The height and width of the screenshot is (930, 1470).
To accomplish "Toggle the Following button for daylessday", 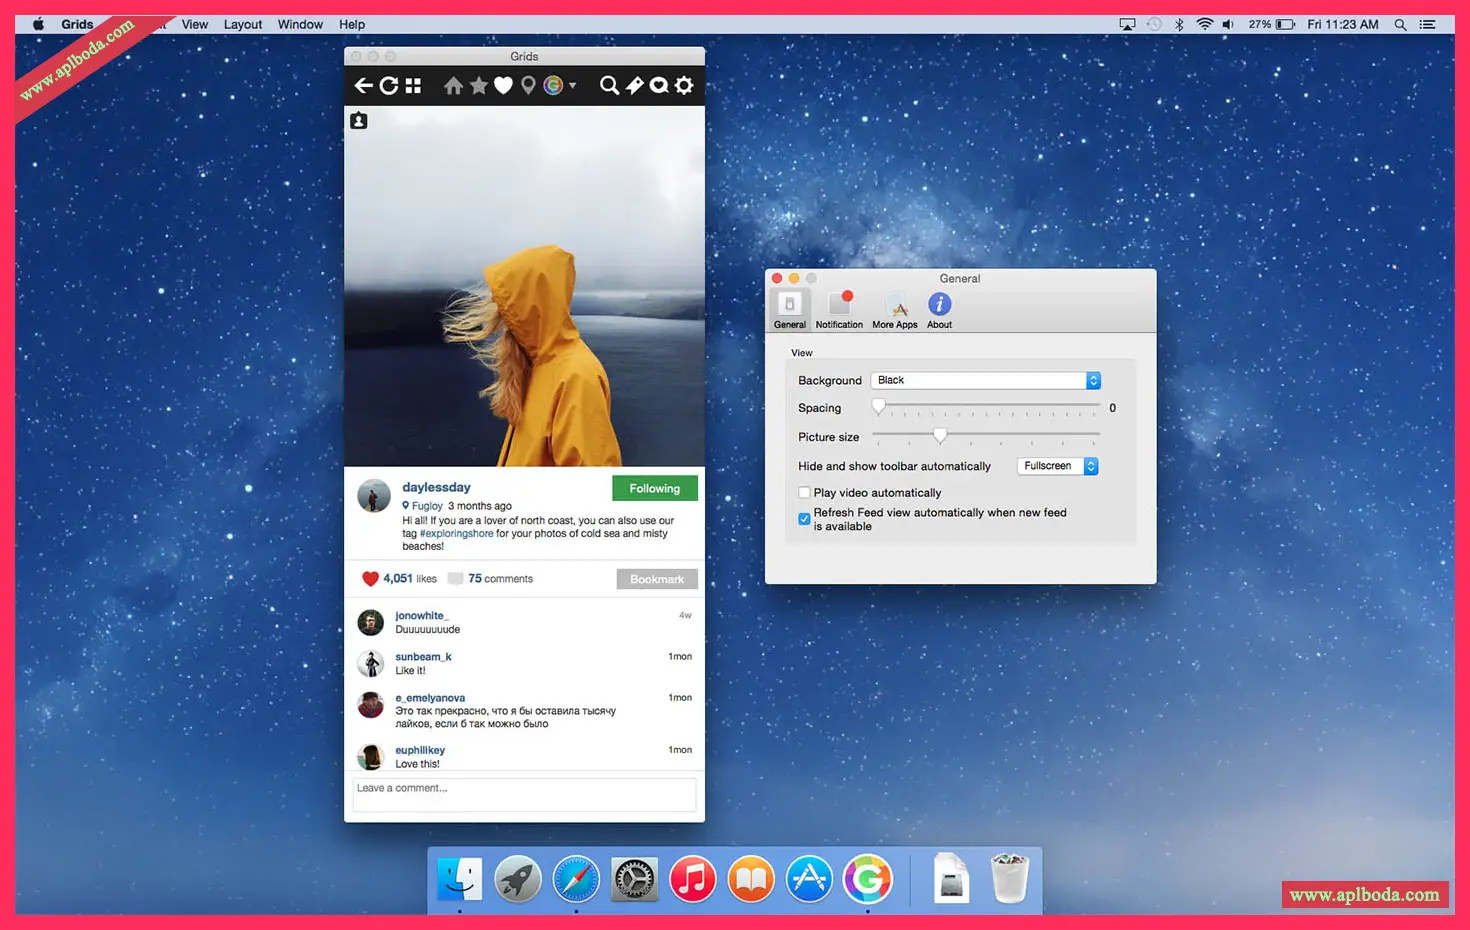I will point(654,489).
